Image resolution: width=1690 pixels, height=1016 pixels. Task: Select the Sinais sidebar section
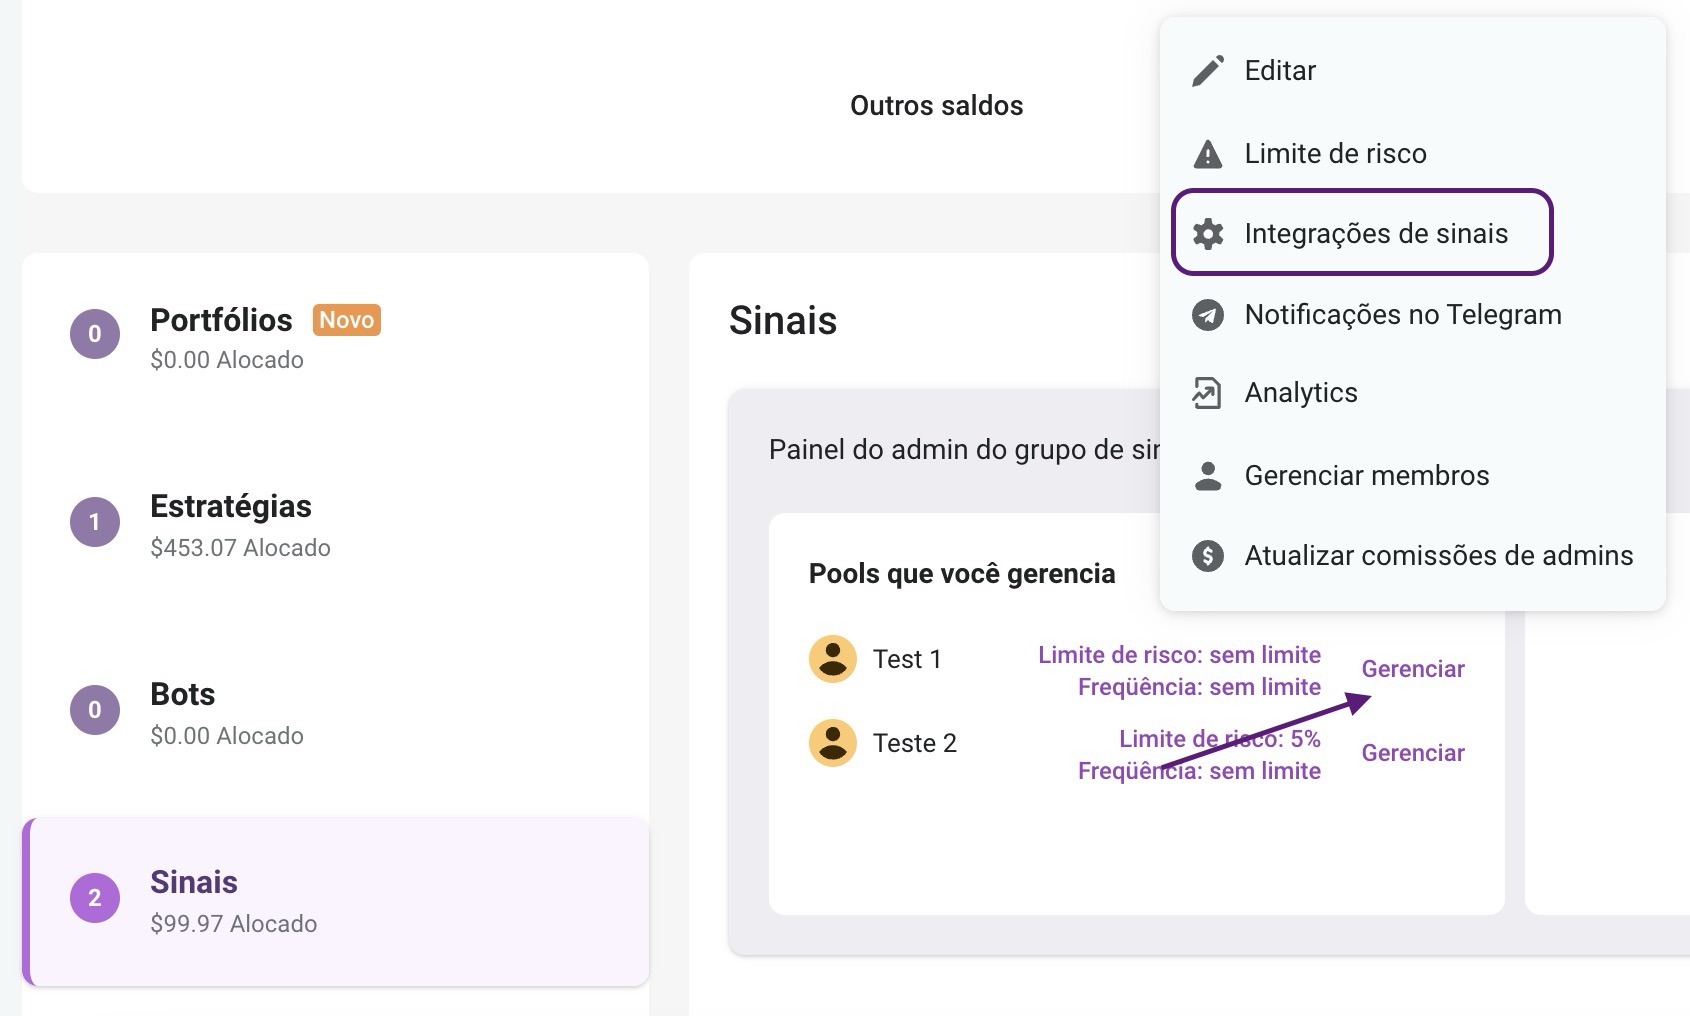(x=335, y=901)
